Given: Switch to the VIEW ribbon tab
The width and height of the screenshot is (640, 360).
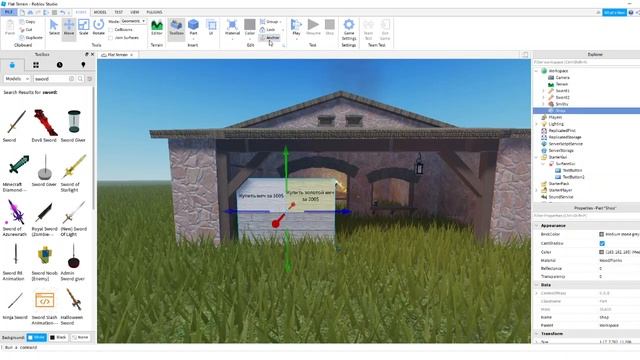Looking at the screenshot, I should pos(135,12).
